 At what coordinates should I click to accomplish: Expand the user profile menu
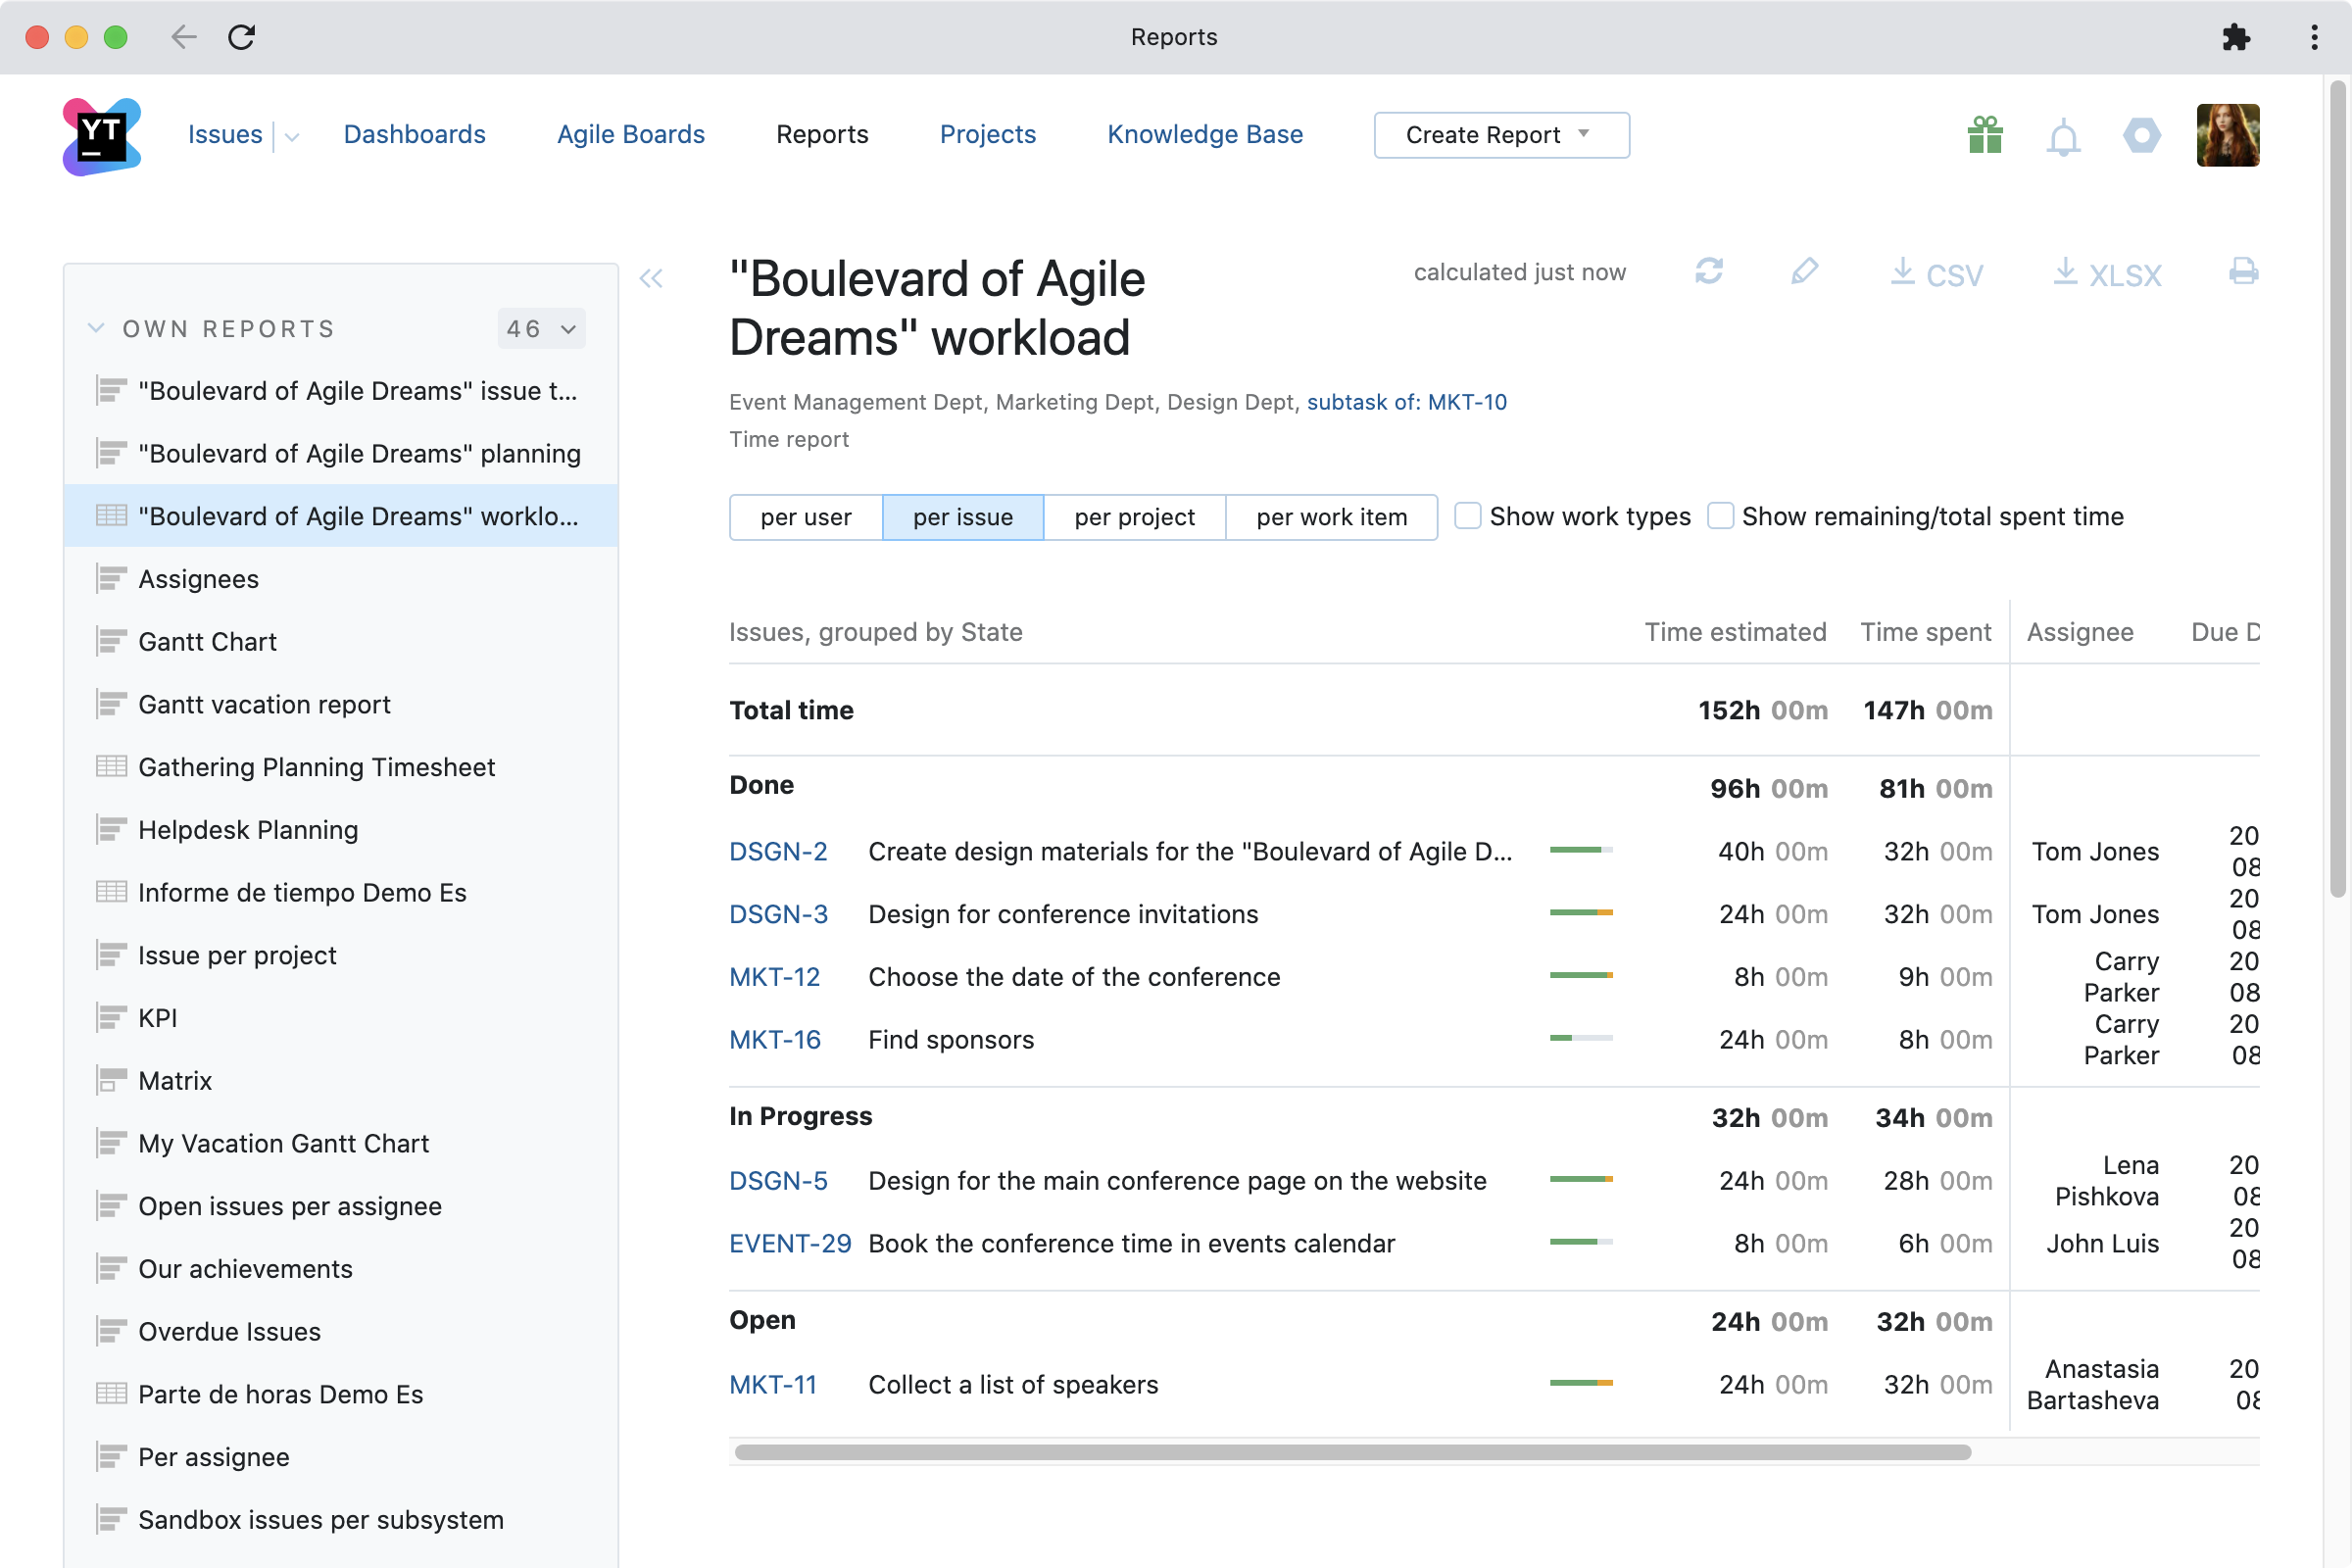click(2233, 135)
